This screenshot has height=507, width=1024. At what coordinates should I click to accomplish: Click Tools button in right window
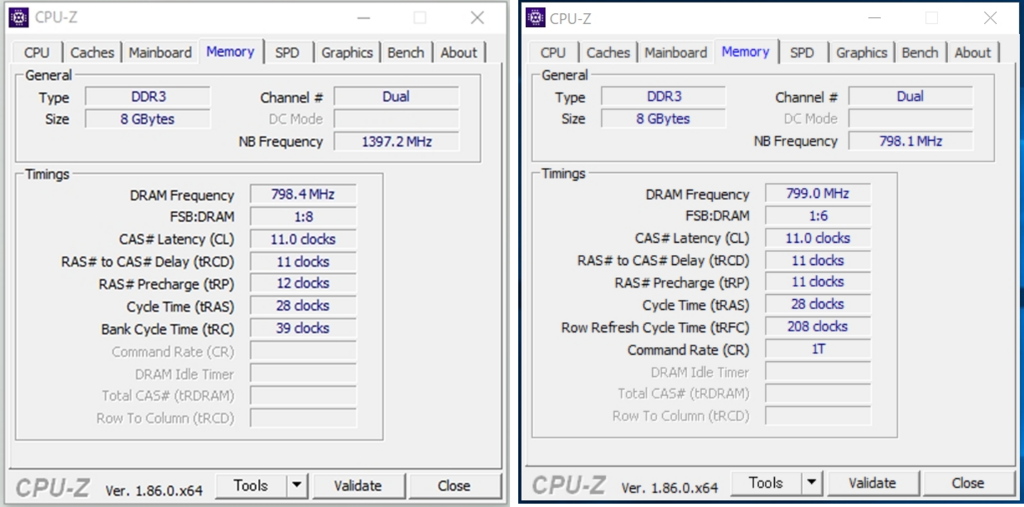point(766,483)
